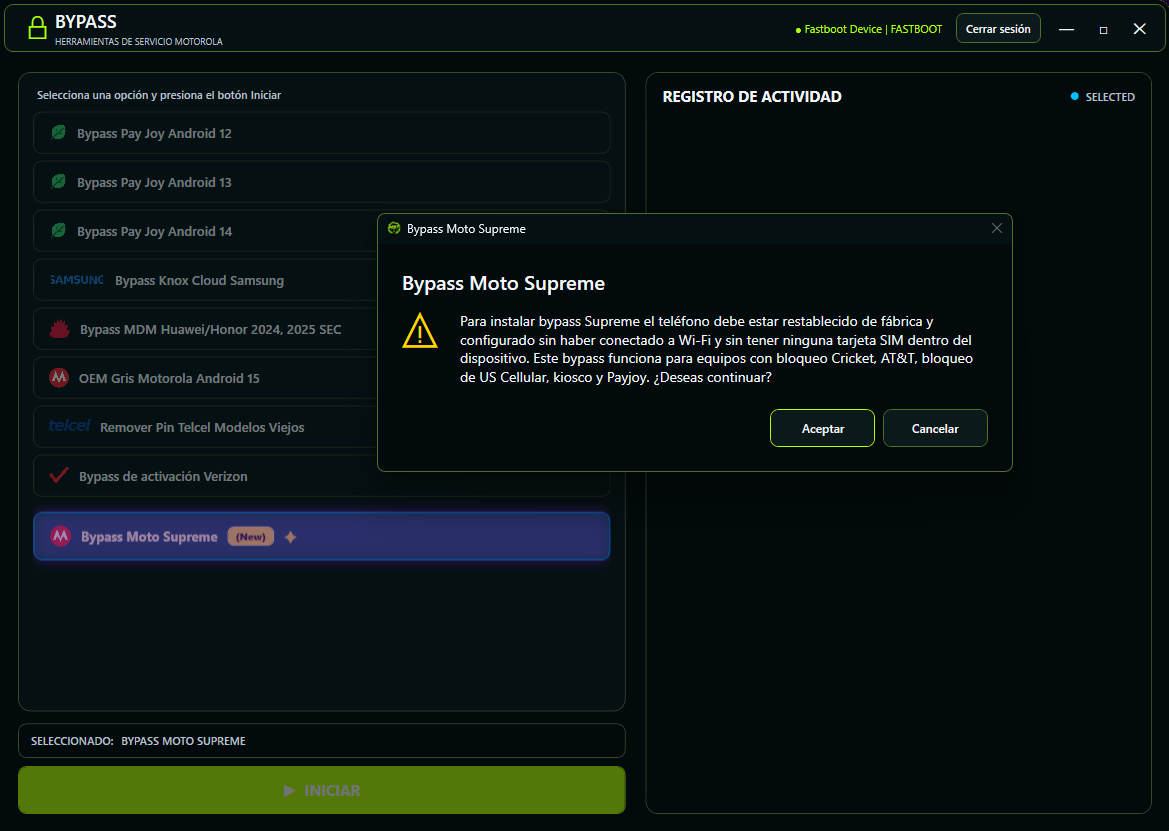Pick Bypass MDM Huawei/Honor 2024, 2025 SEC
This screenshot has height=831, width=1169.
tap(205, 329)
